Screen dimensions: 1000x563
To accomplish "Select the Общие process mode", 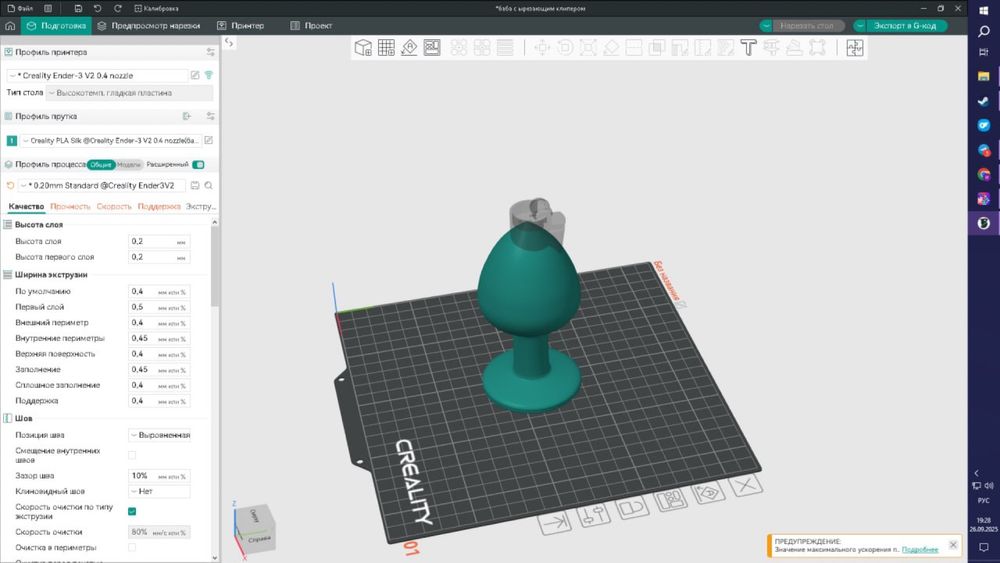I will 101,165.
